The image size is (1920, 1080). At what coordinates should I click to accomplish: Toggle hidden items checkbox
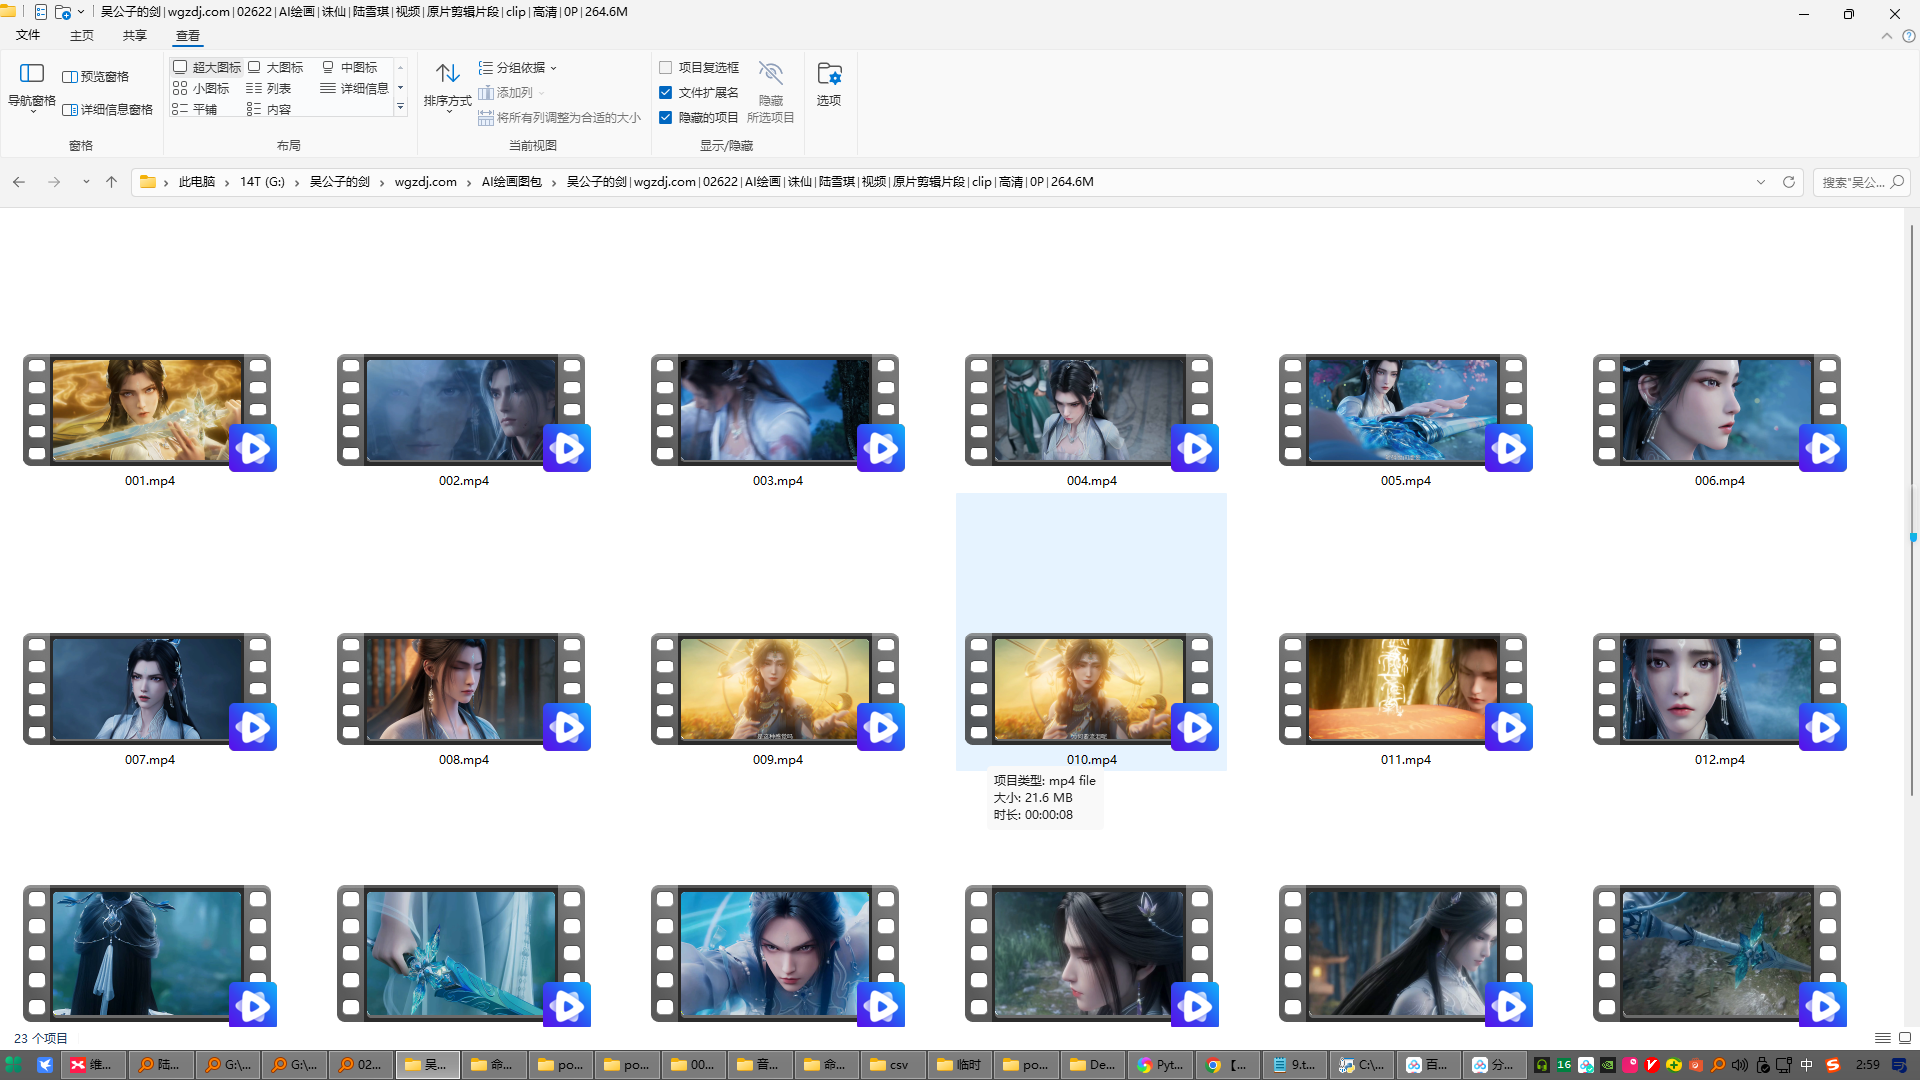[x=665, y=117]
